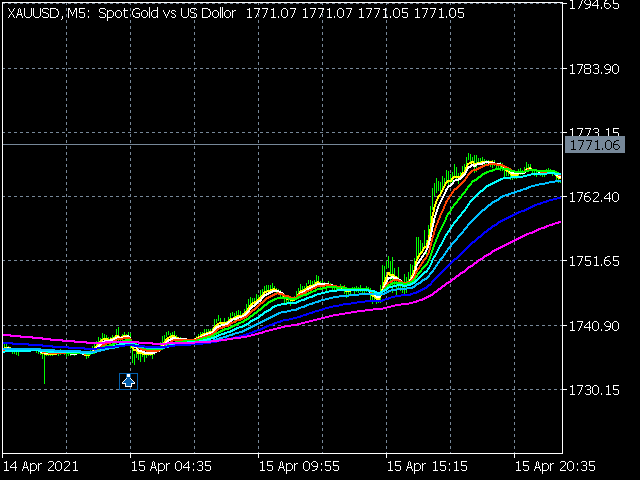
Task: Click the 1730.15 price scale label
Action: (x=594, y=390)
